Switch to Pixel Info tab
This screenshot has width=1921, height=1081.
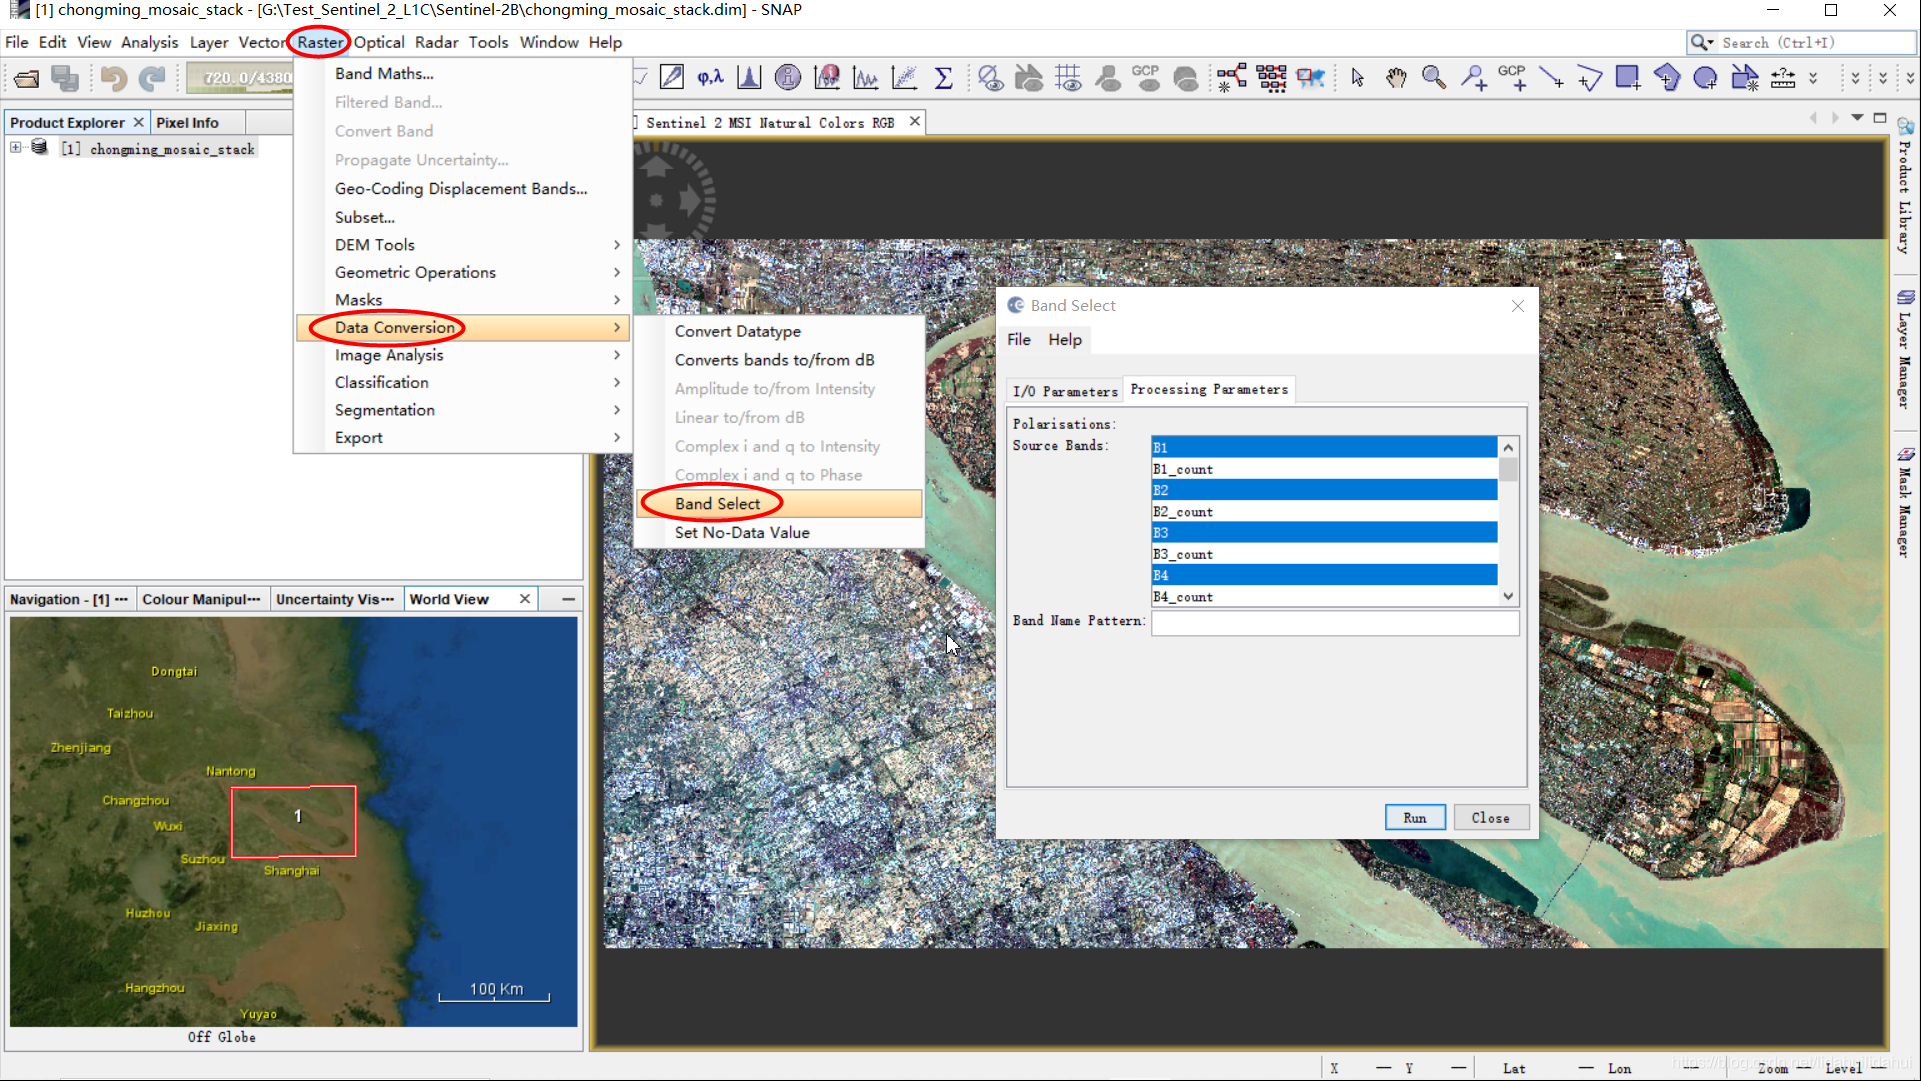(x=187, y=122)
